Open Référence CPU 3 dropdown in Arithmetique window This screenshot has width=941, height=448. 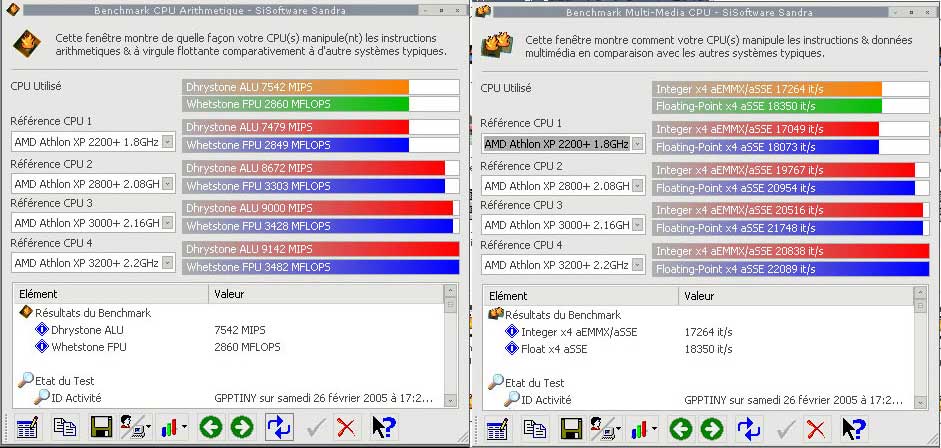point(168,223)
